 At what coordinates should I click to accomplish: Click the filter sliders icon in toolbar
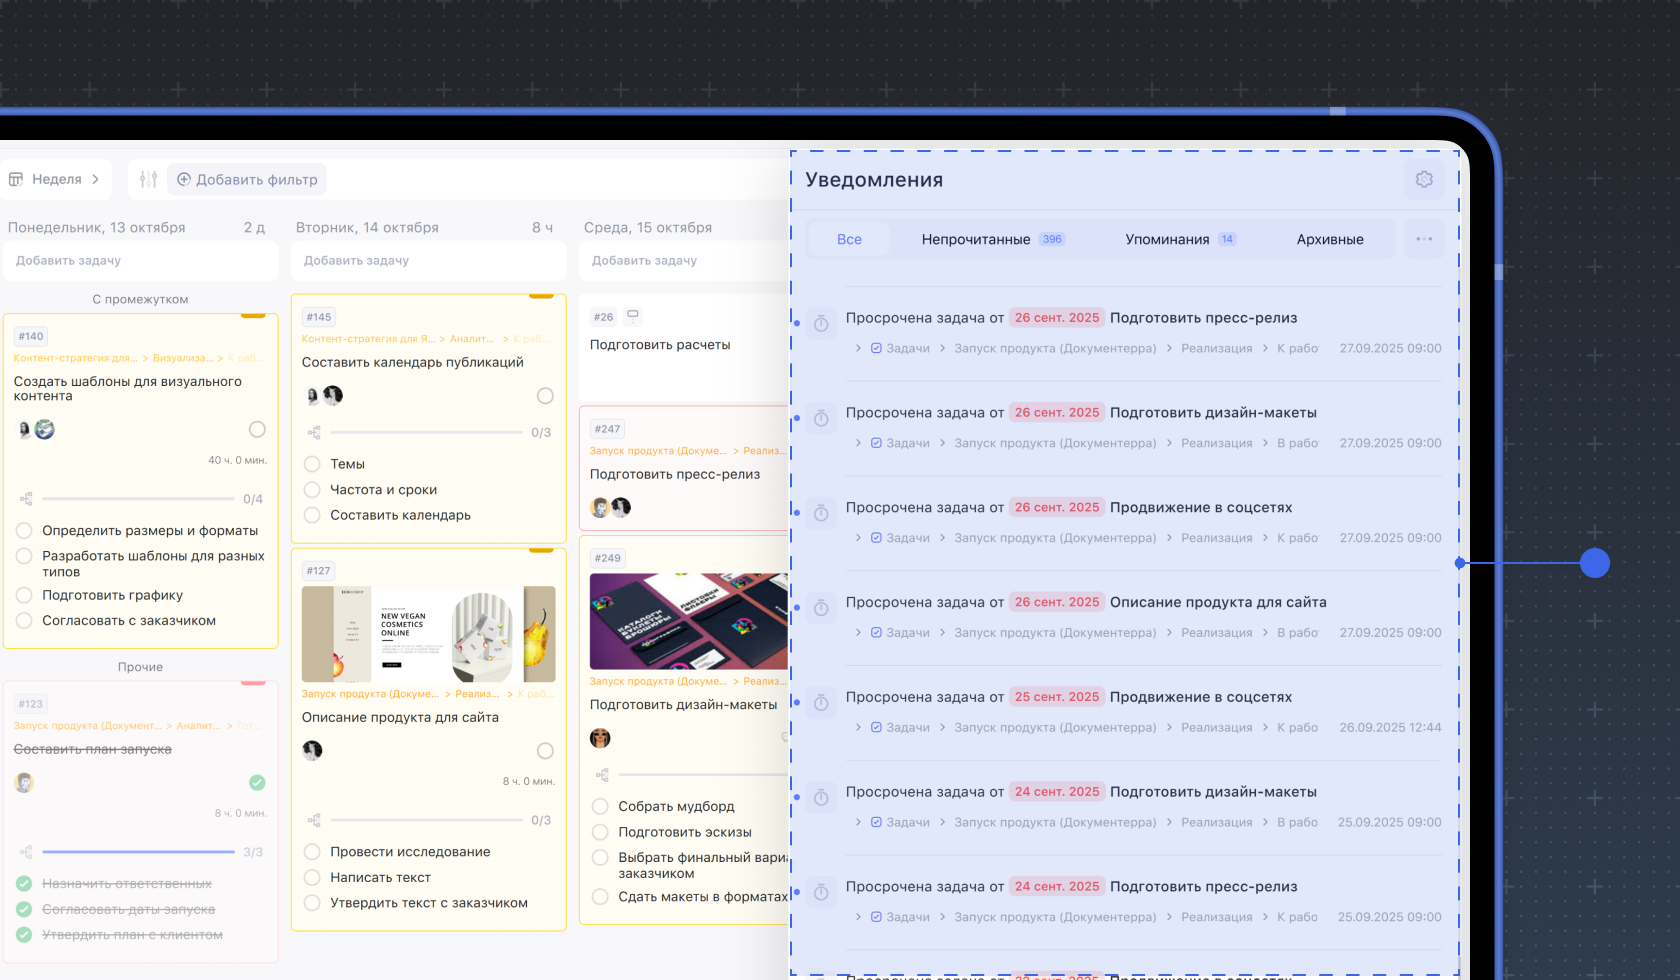click(148, 179)
